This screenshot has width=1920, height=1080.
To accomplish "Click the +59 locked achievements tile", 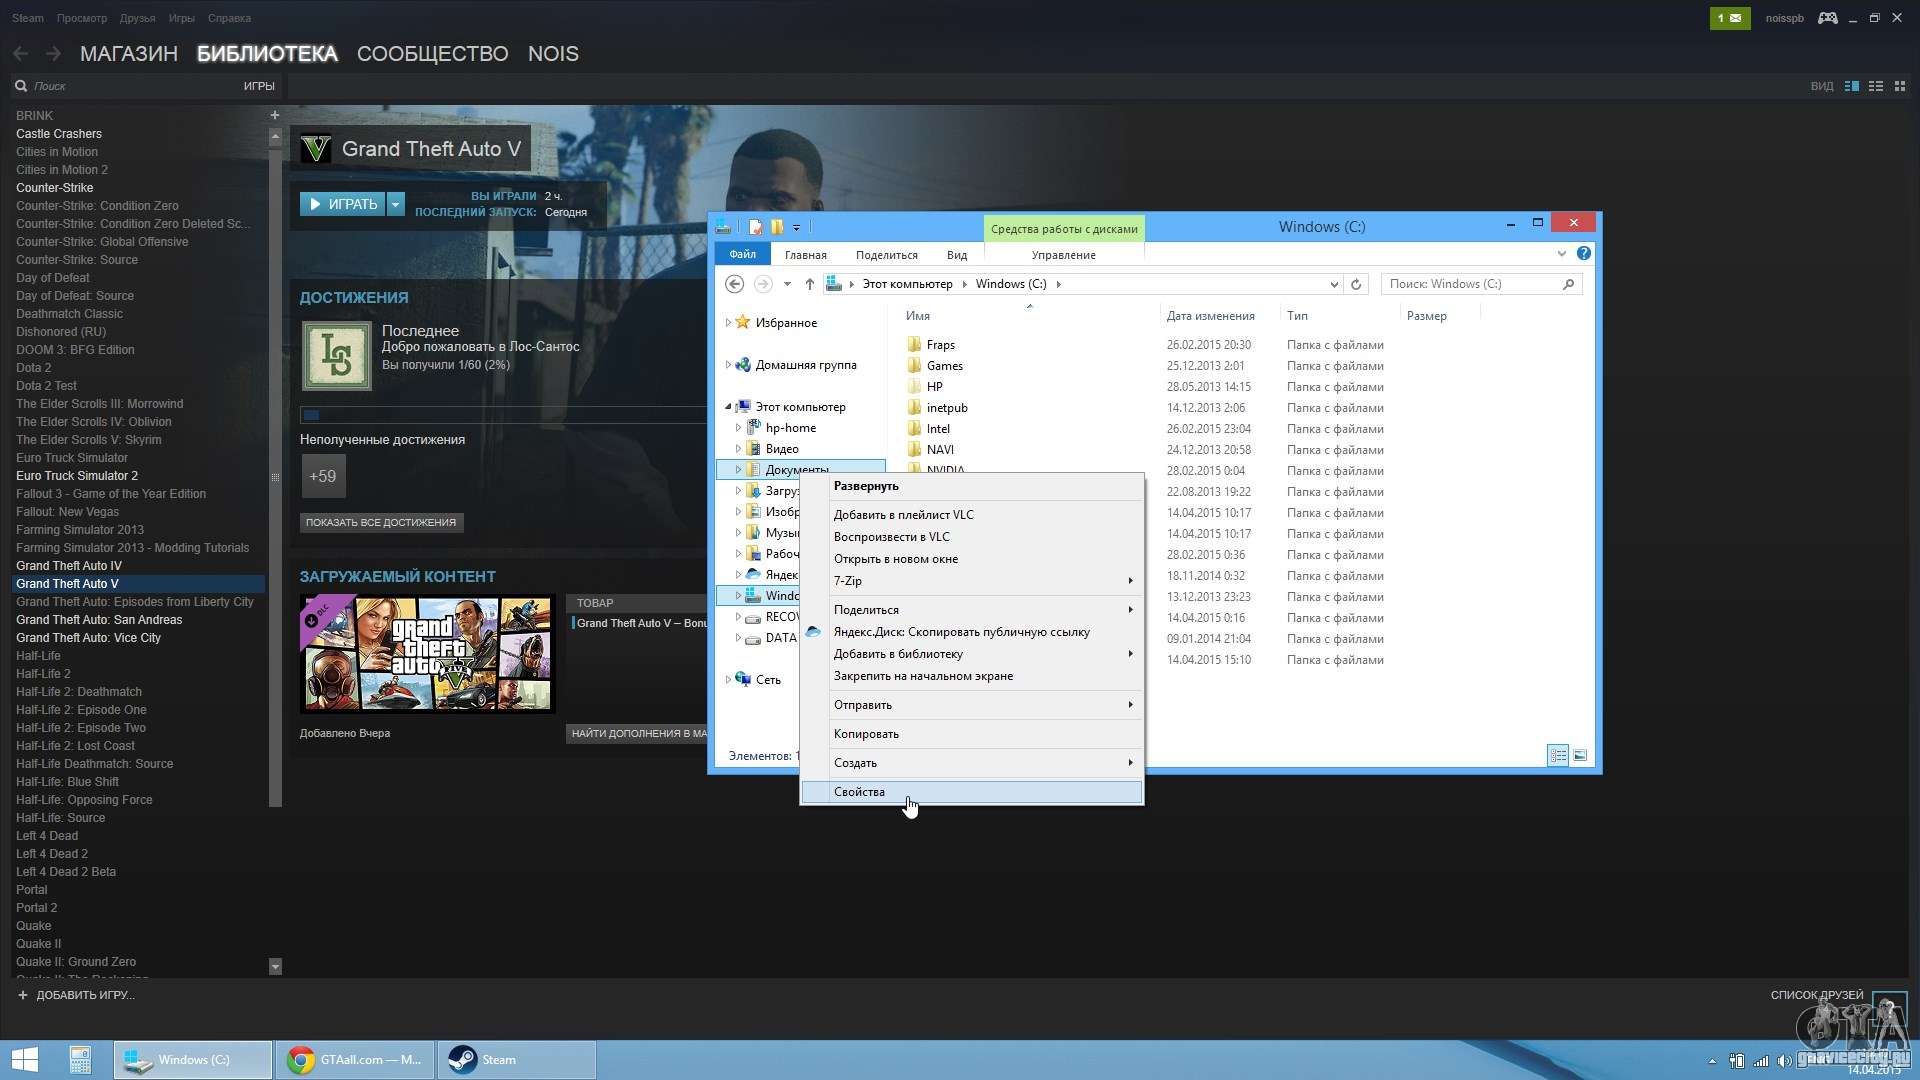I will tap(323, 476).
